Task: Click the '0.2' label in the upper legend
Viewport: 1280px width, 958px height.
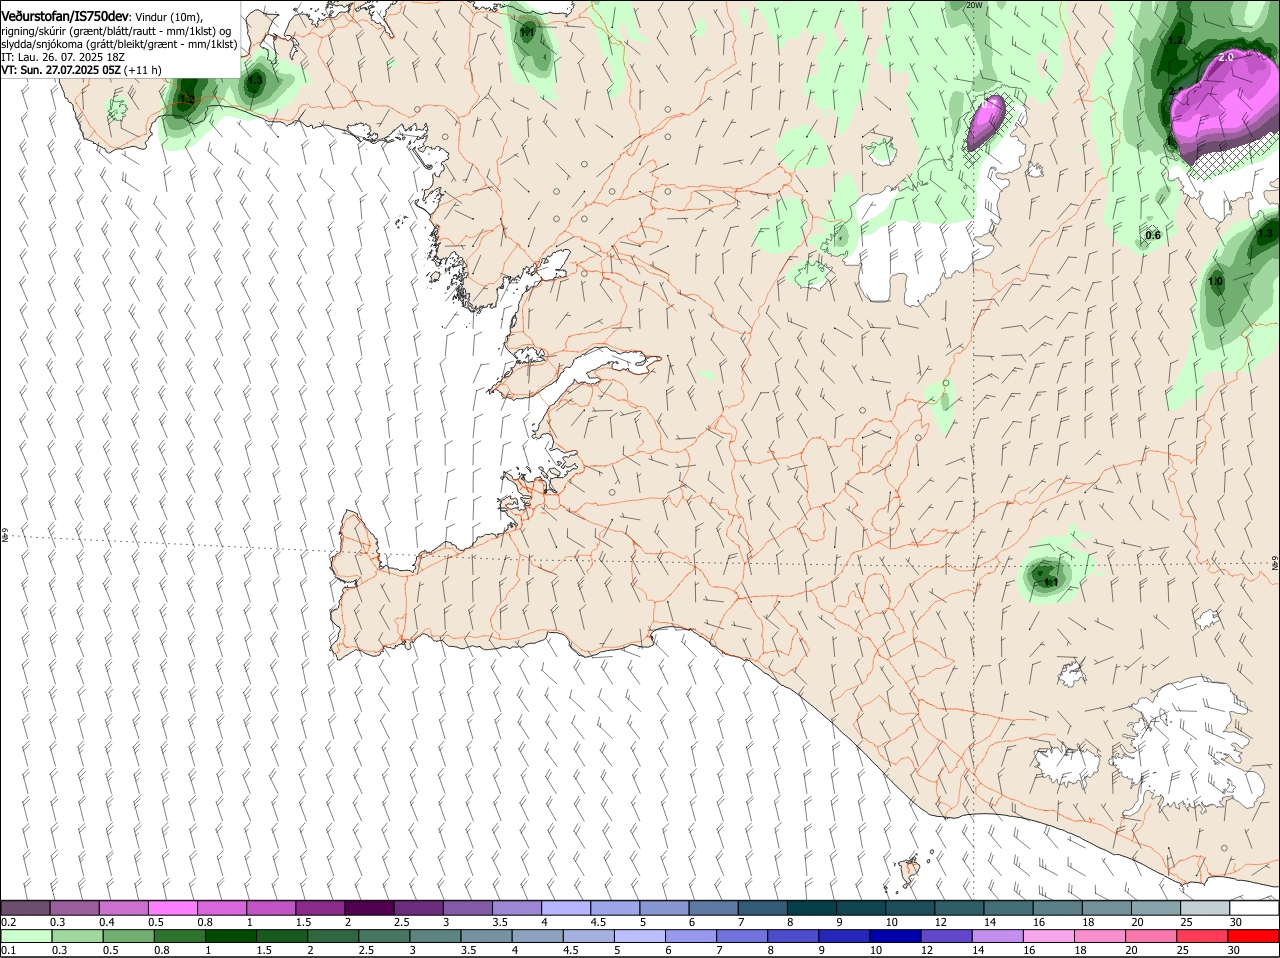Action: 8,921
